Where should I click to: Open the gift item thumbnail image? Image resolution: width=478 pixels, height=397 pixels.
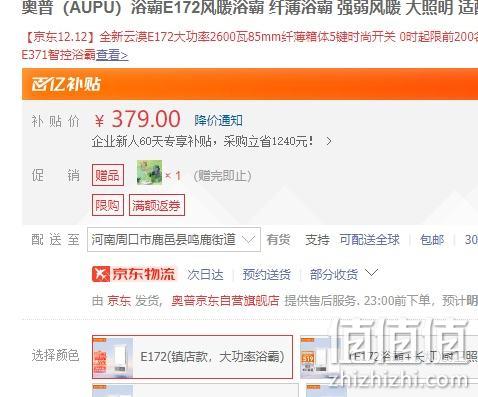[x=149, y=173]
